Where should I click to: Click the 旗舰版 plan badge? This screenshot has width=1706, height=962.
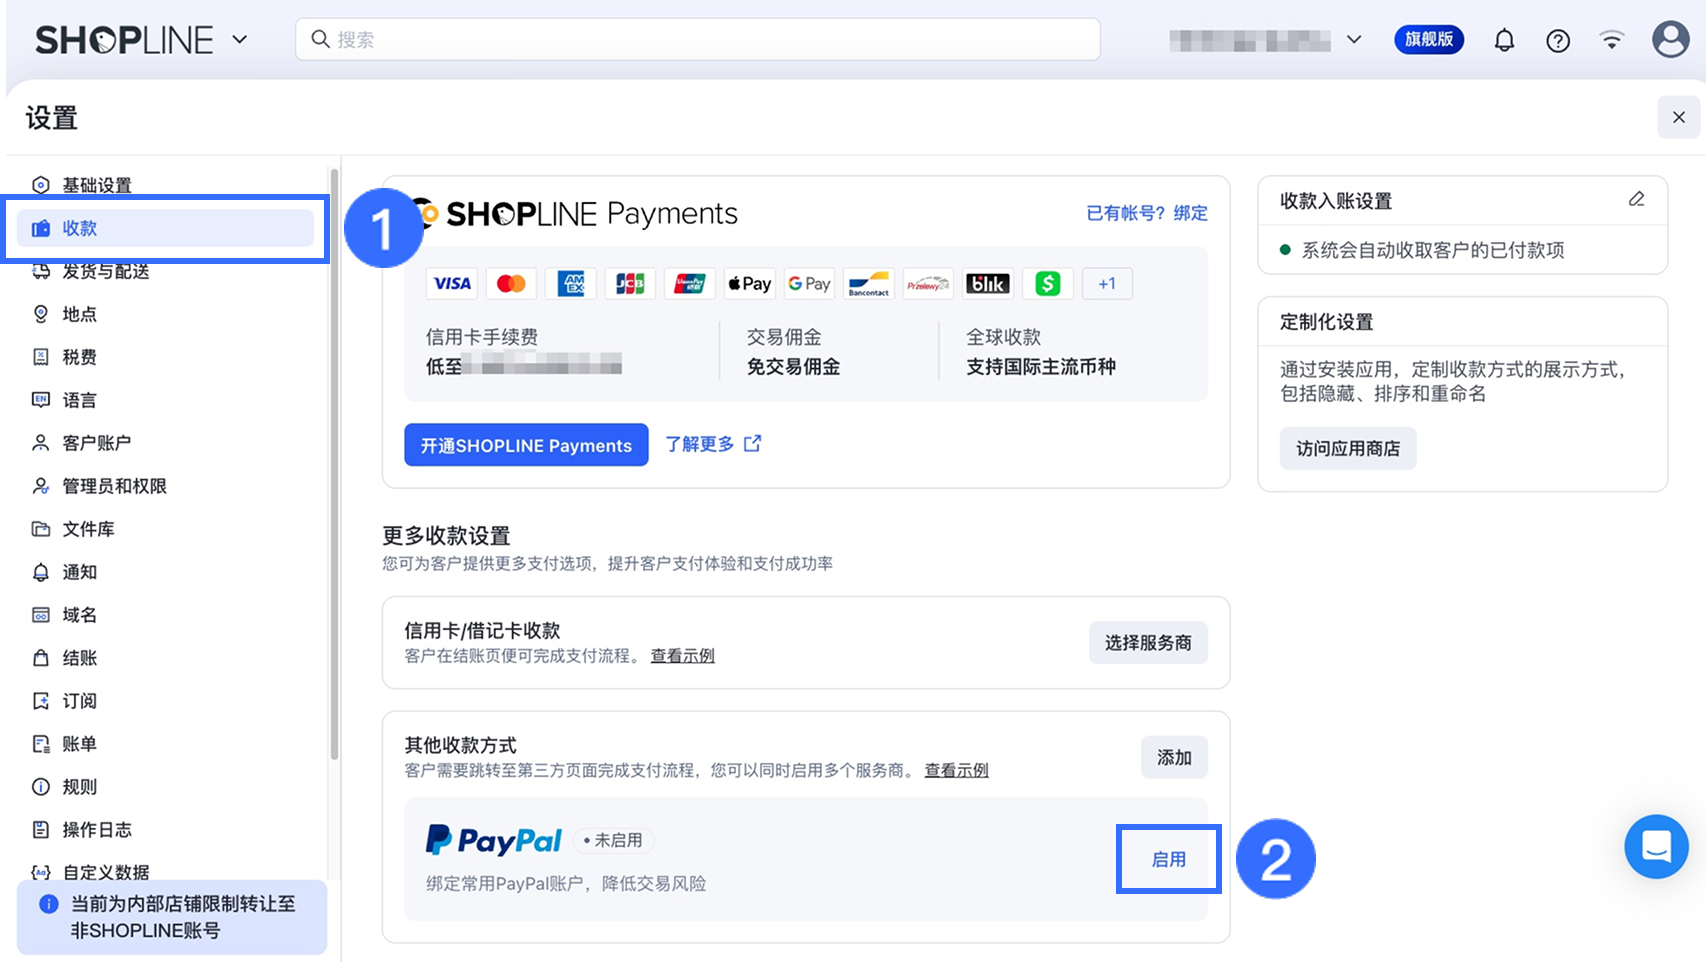pos(1429,40)
